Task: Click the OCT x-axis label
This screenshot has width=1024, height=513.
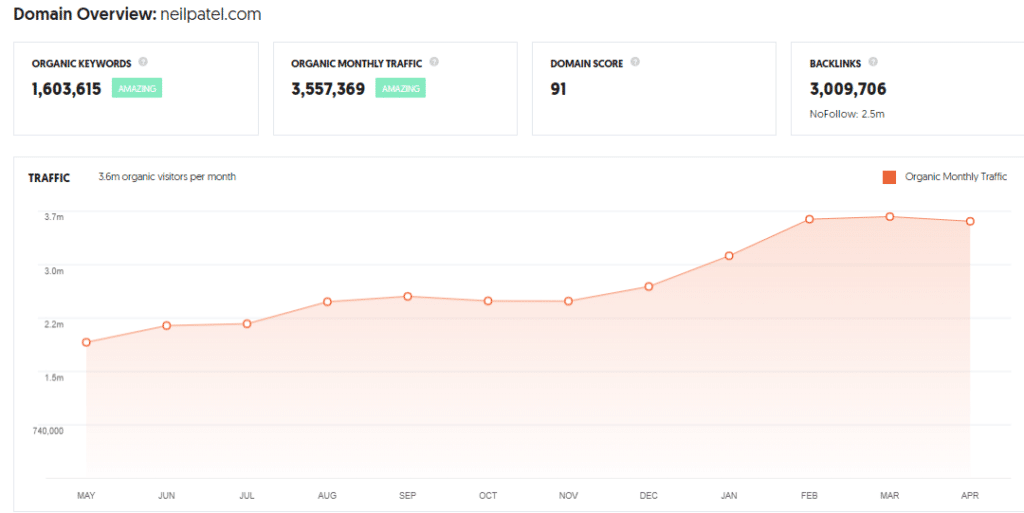Action: coord(488,496)
